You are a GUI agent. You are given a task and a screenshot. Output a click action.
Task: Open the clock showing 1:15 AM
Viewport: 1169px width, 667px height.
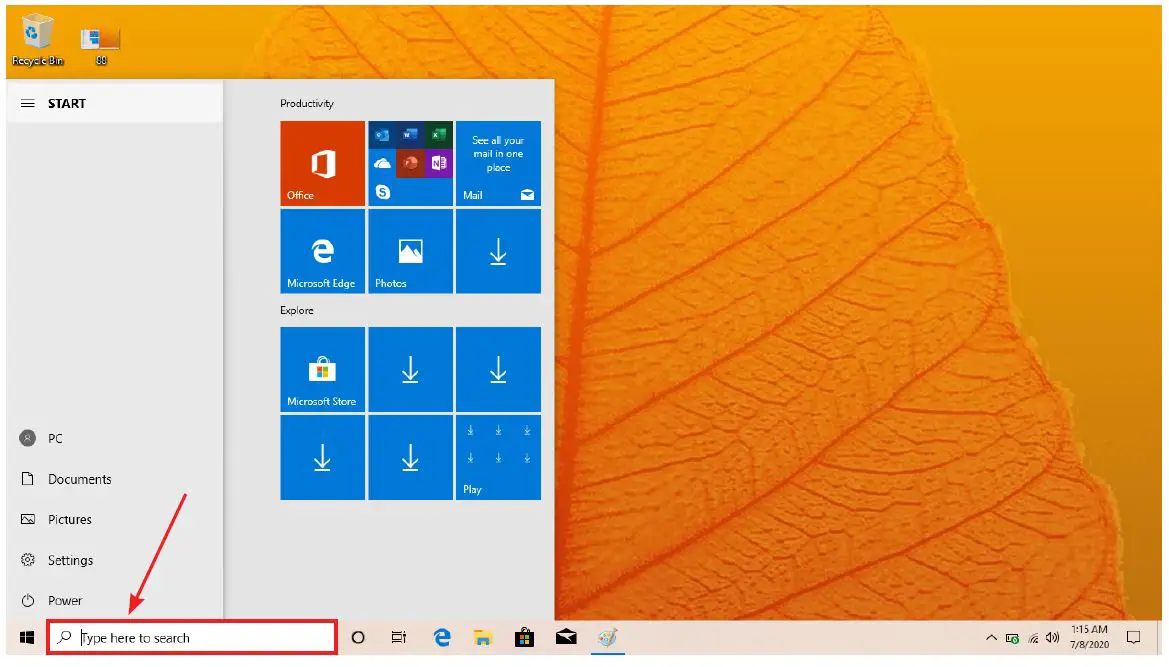point(1089,637)
